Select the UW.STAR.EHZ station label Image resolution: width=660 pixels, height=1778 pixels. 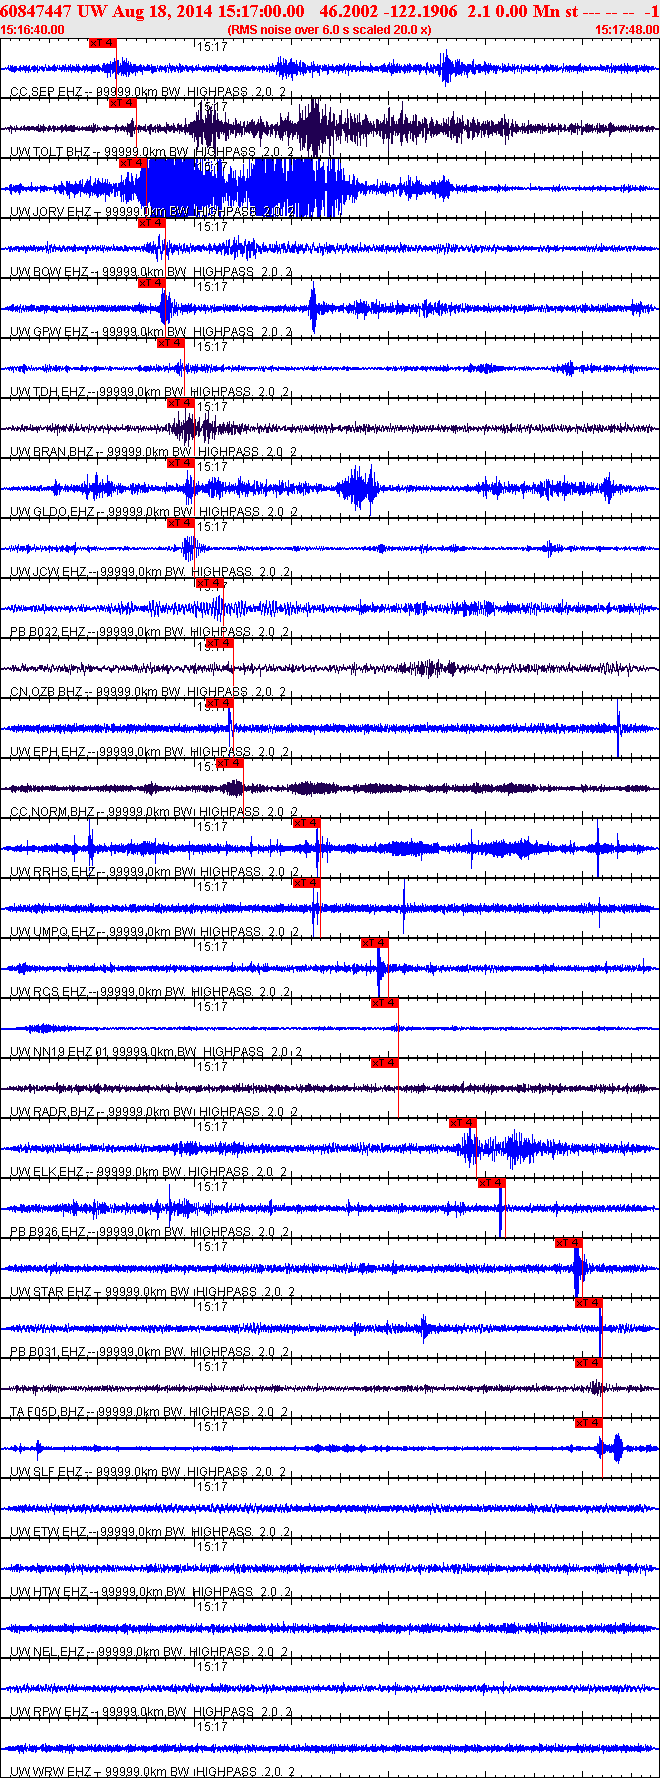pos(50,1292)
